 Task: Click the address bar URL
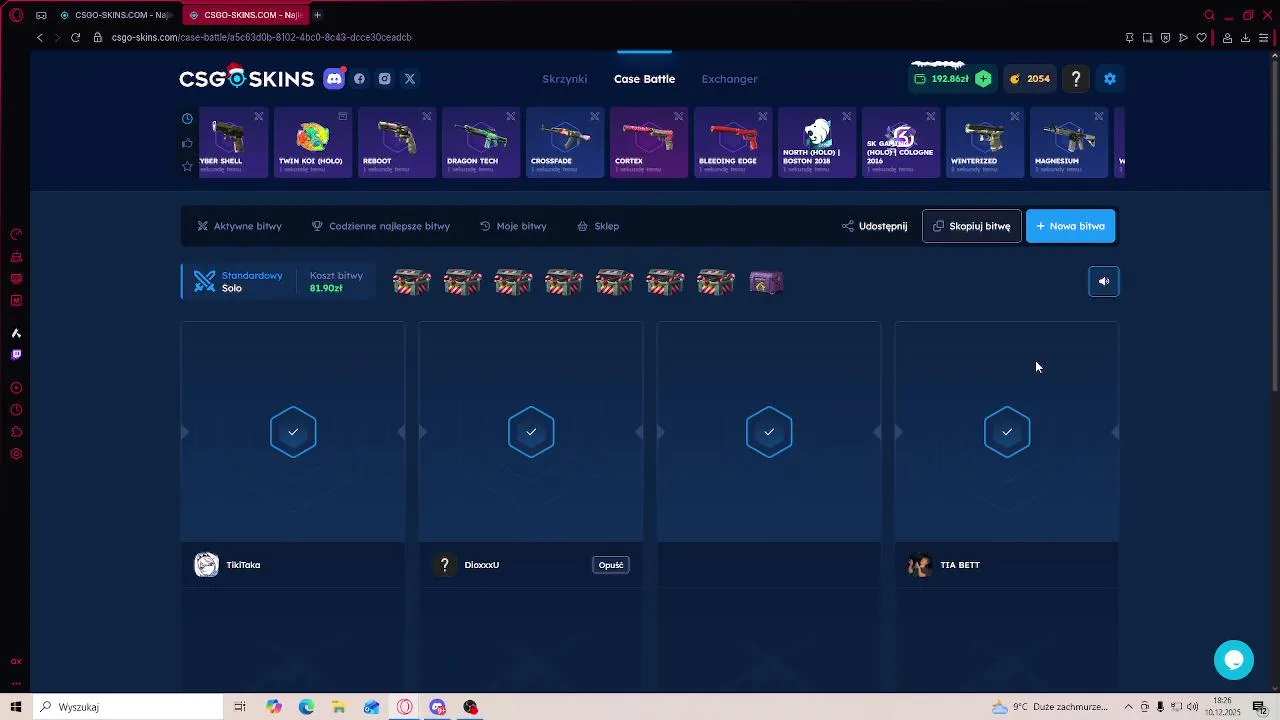tap(262, 37)
